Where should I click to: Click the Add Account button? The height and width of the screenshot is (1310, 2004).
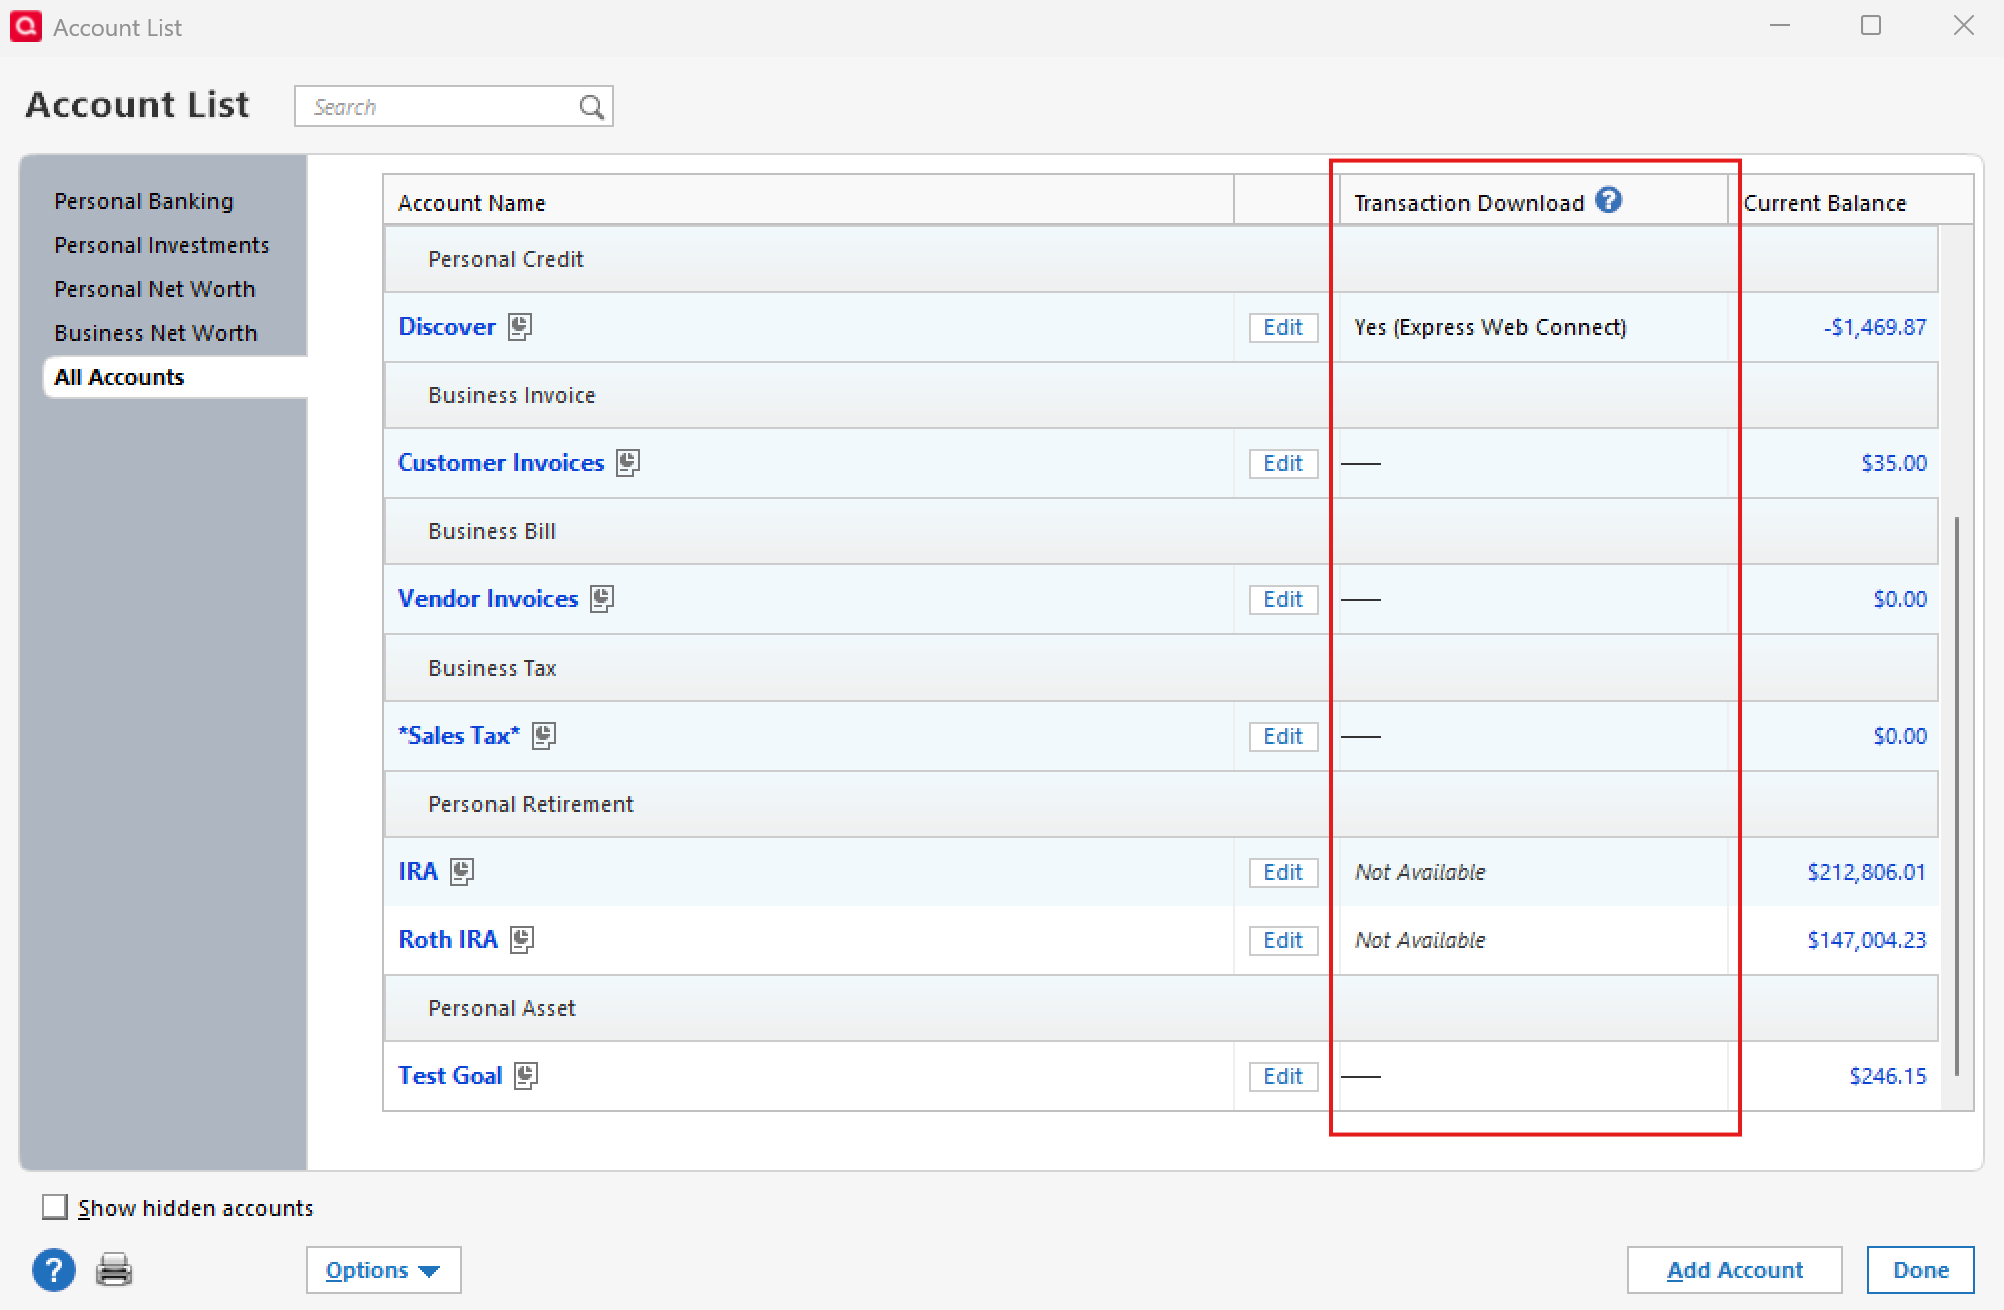click(x=1734, y=1270)
